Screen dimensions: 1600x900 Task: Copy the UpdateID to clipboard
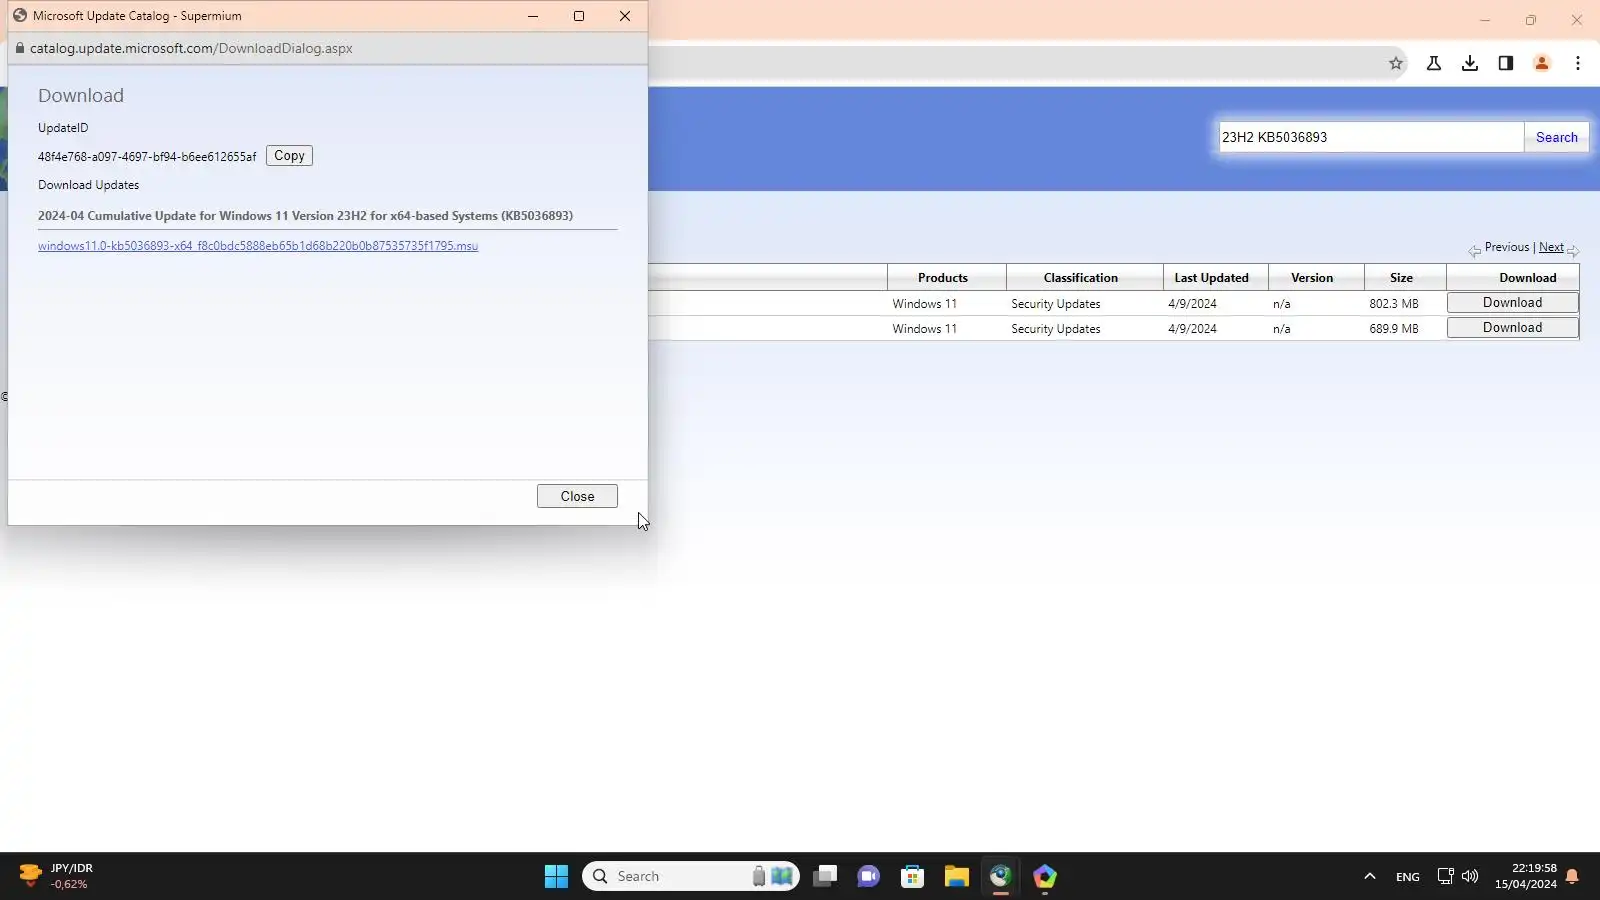tap(289, 156)
